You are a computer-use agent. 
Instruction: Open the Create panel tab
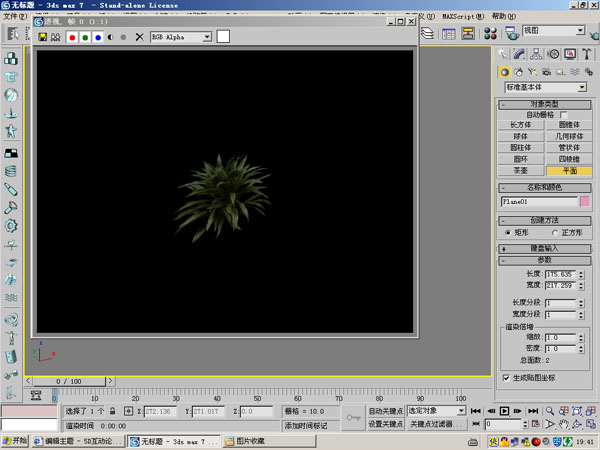coord(503,54)
